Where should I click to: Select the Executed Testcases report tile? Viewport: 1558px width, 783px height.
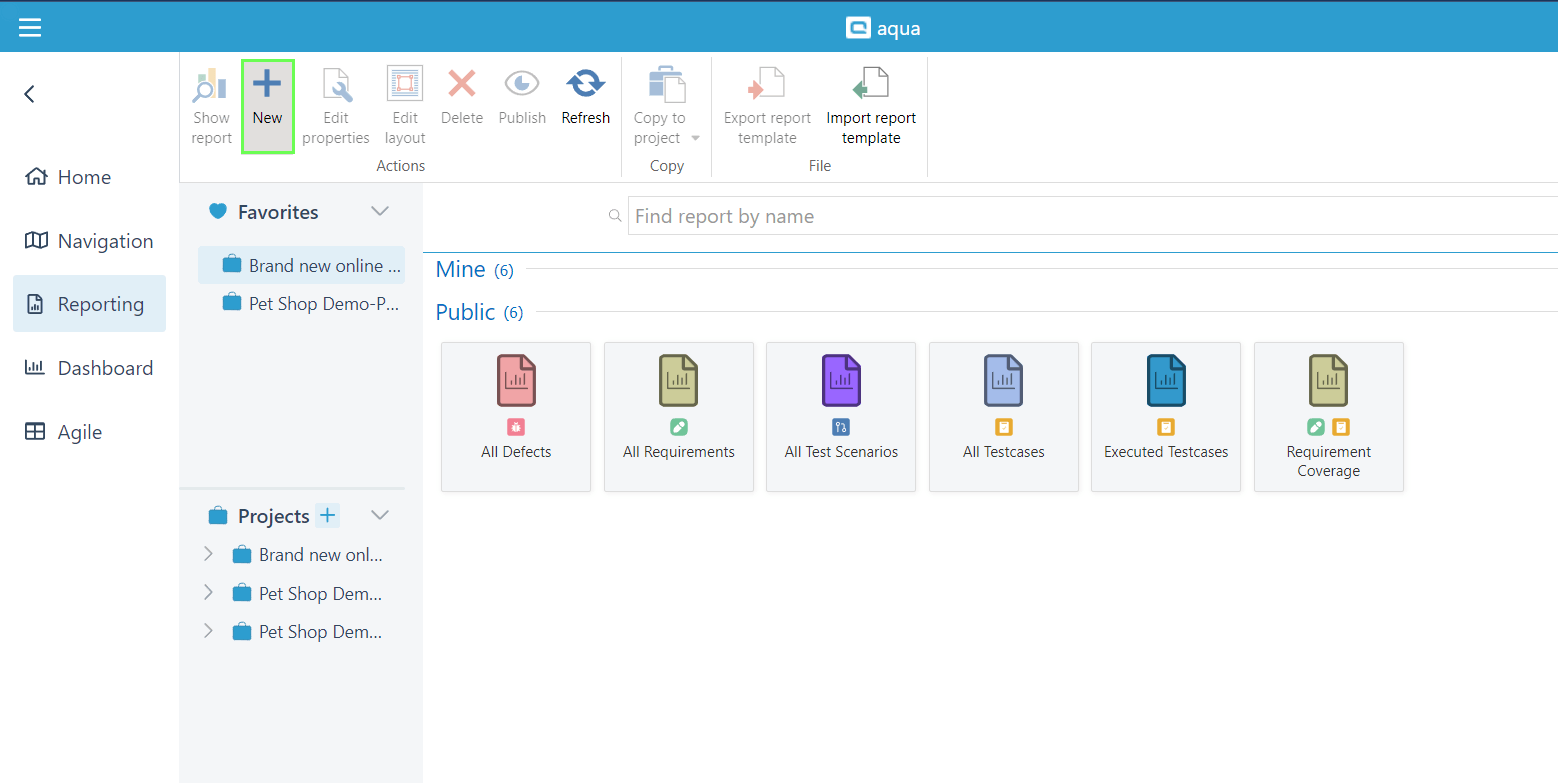tap(1166, 417)
